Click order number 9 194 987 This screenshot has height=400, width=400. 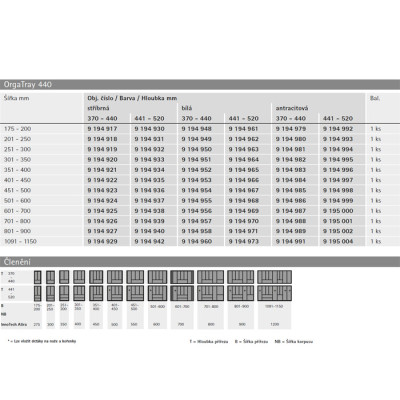coord(291,211)
